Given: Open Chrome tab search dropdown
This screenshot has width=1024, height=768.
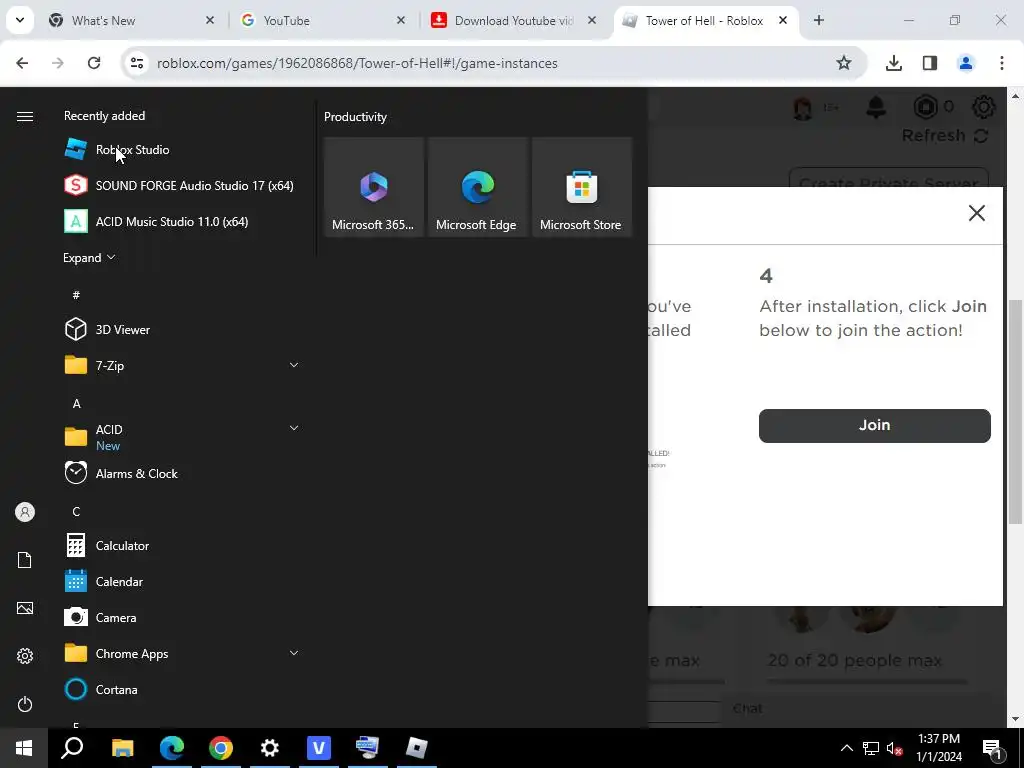Looking at the screenshot, I should [x=20, y=20].
